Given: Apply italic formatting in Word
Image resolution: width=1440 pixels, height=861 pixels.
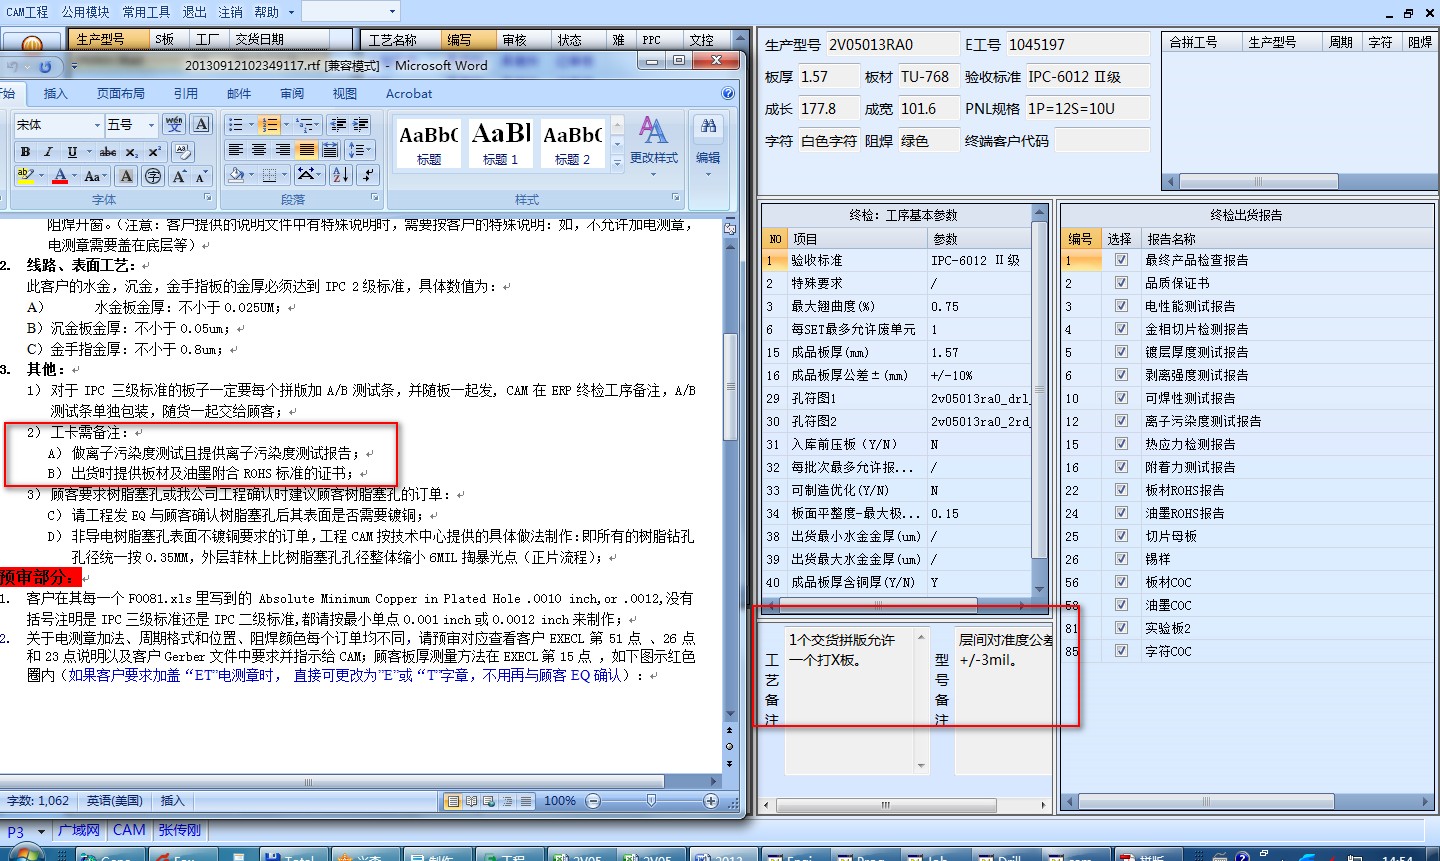Looking at the screenshot, I should coord(48,152).
